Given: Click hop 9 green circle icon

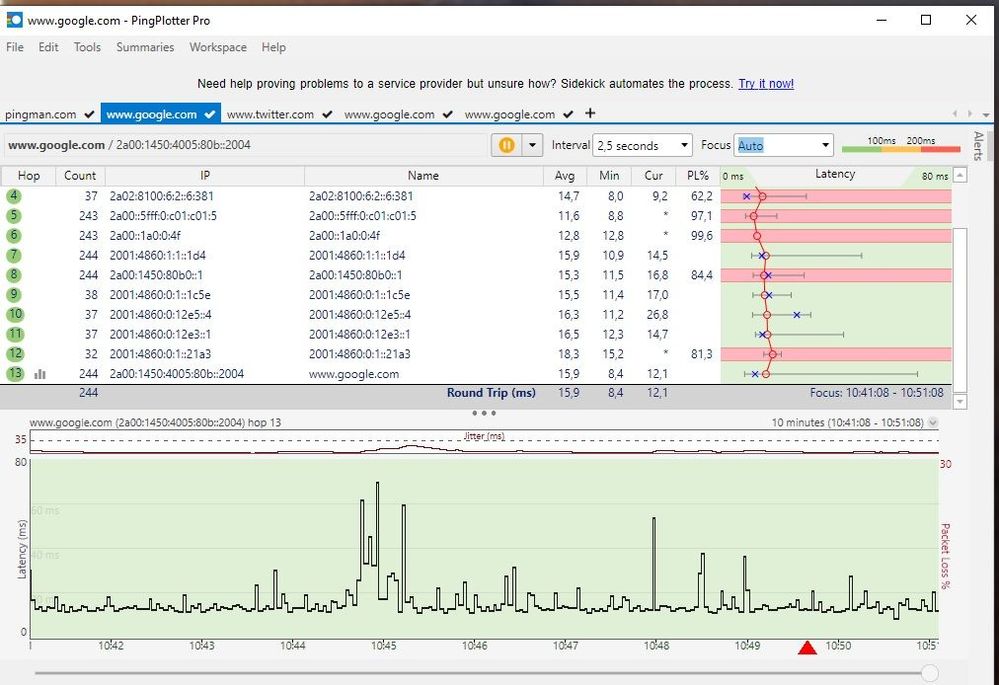Looking at the screenshot, I should tap(14, 294).
